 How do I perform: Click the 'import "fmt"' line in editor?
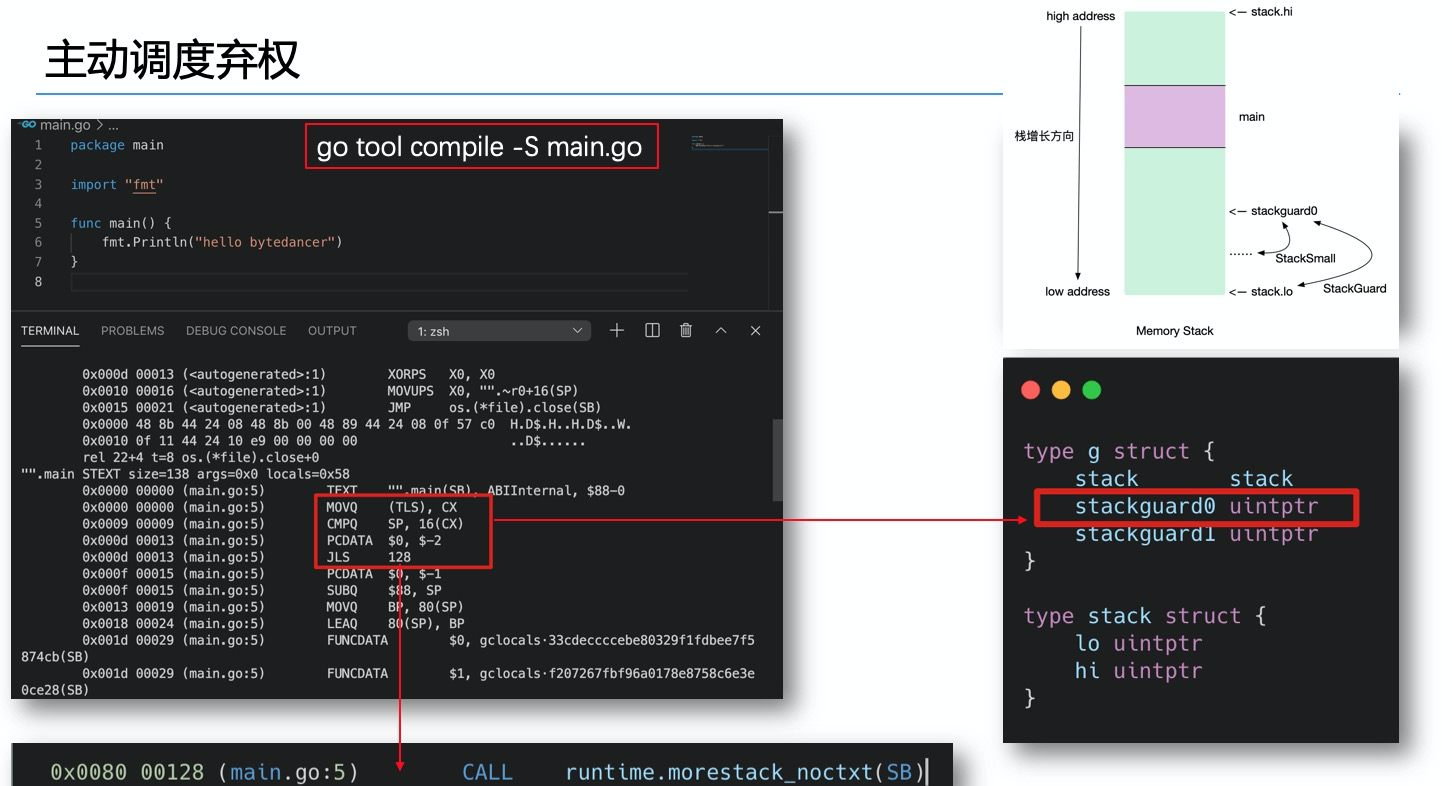117,184
